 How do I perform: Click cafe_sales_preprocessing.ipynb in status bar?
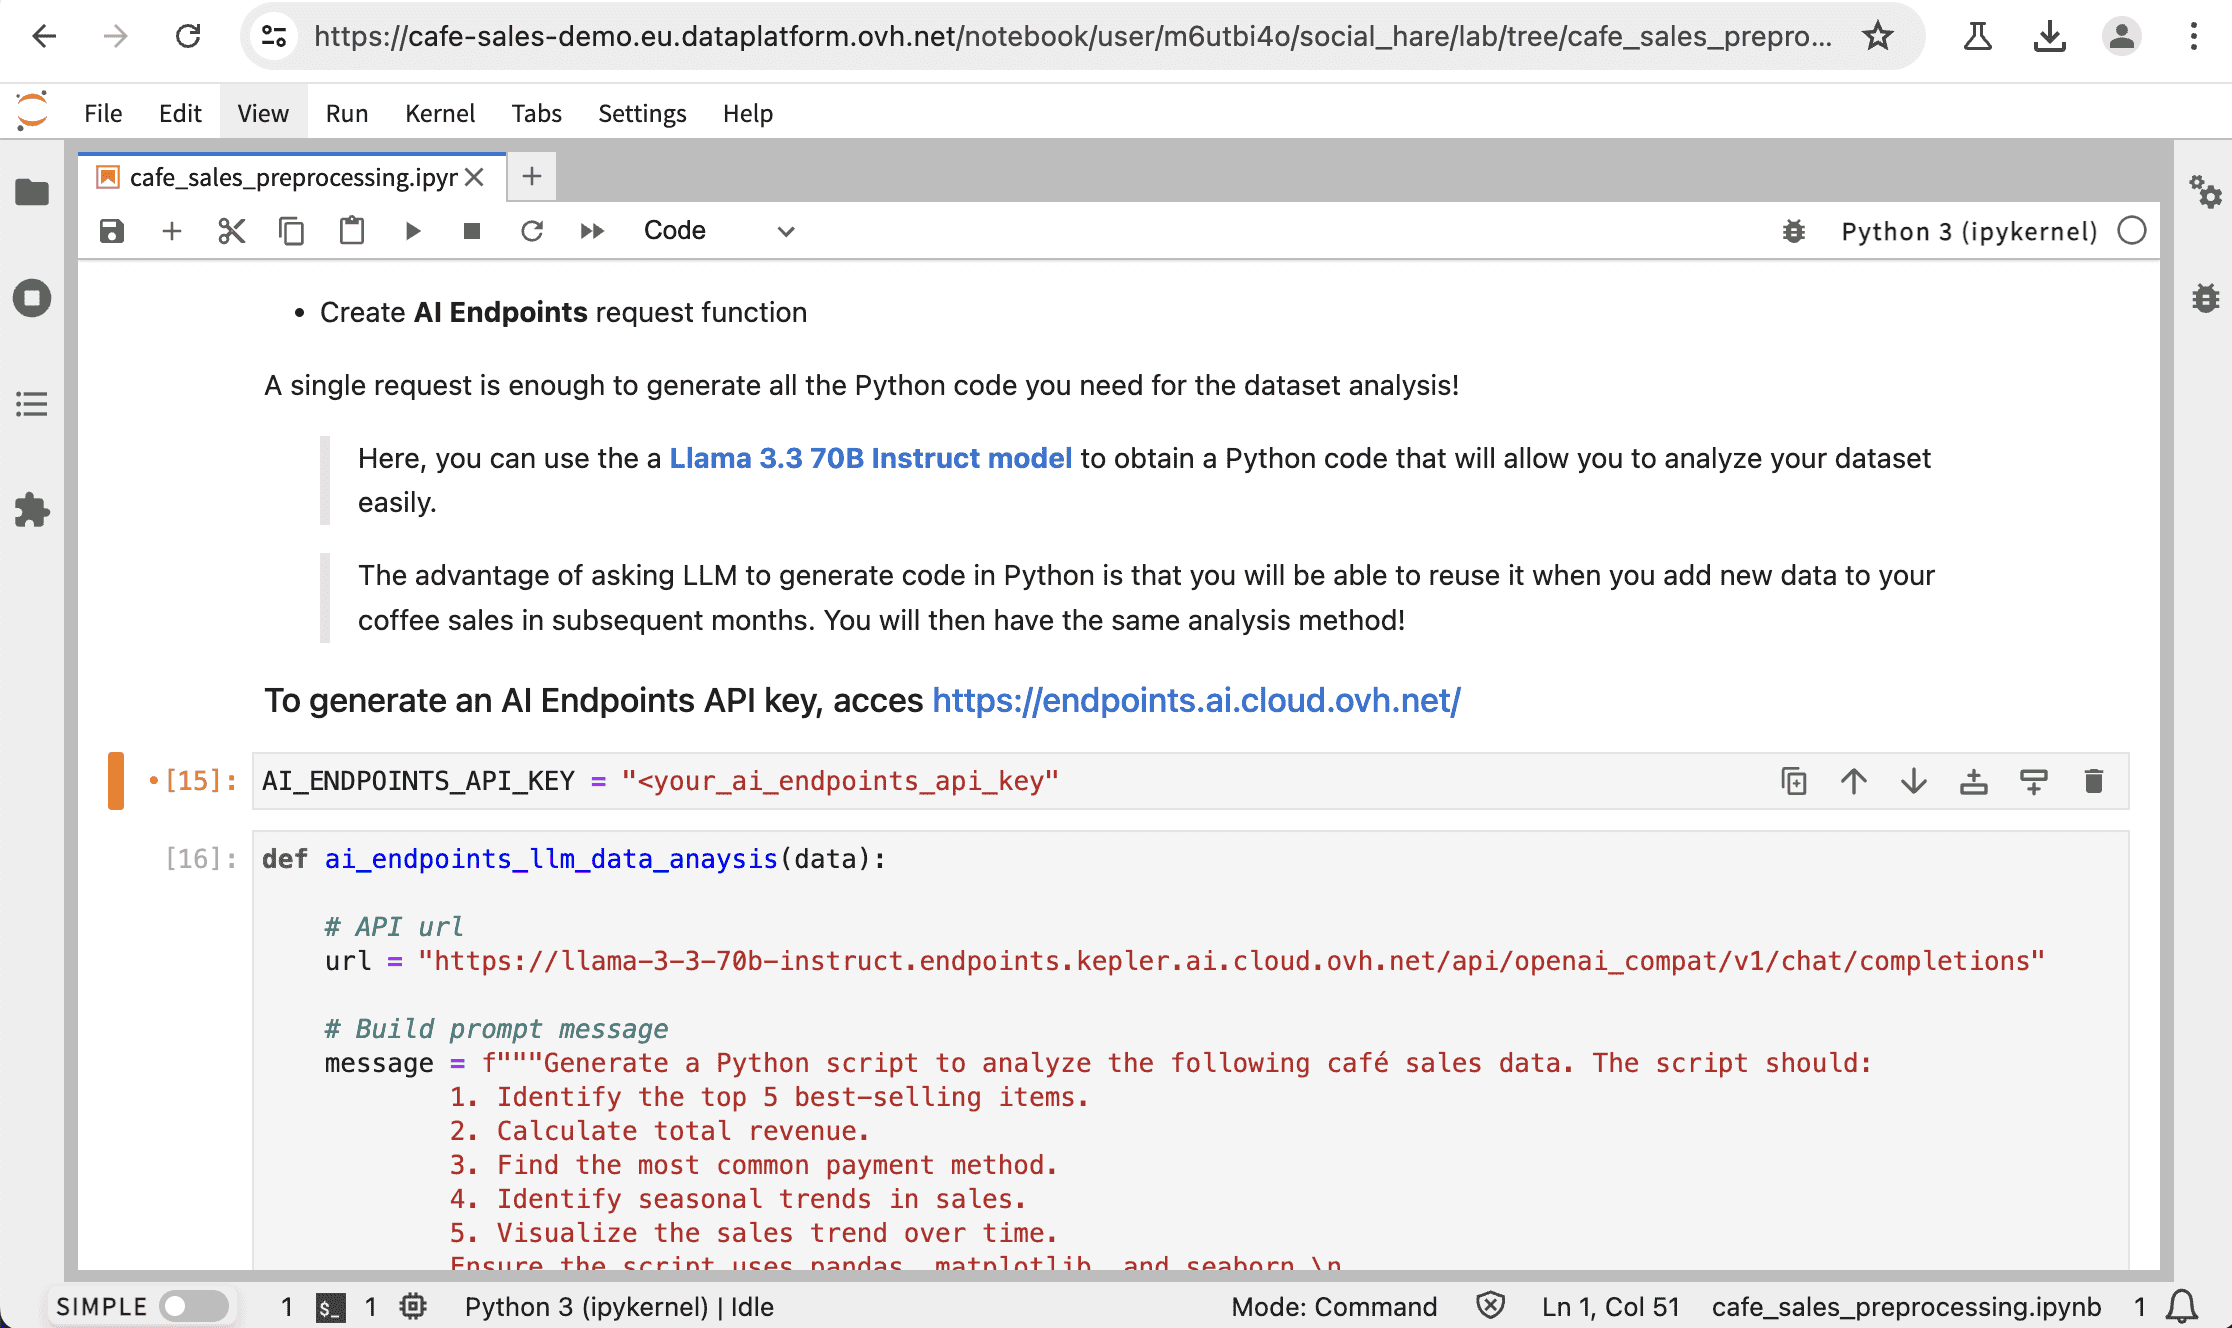1906,1306
